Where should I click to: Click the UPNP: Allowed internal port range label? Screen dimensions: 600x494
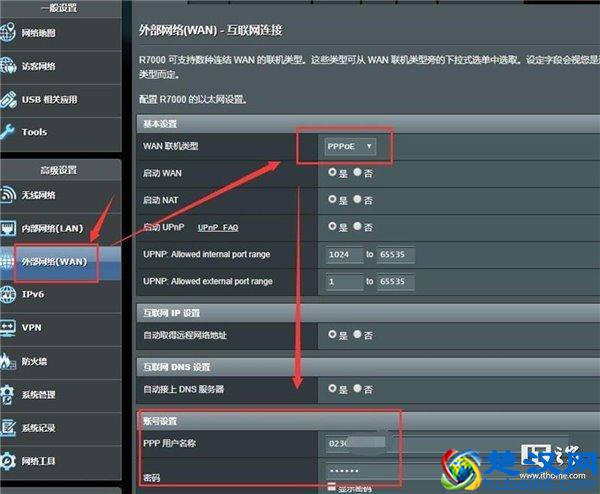(207, 254)
